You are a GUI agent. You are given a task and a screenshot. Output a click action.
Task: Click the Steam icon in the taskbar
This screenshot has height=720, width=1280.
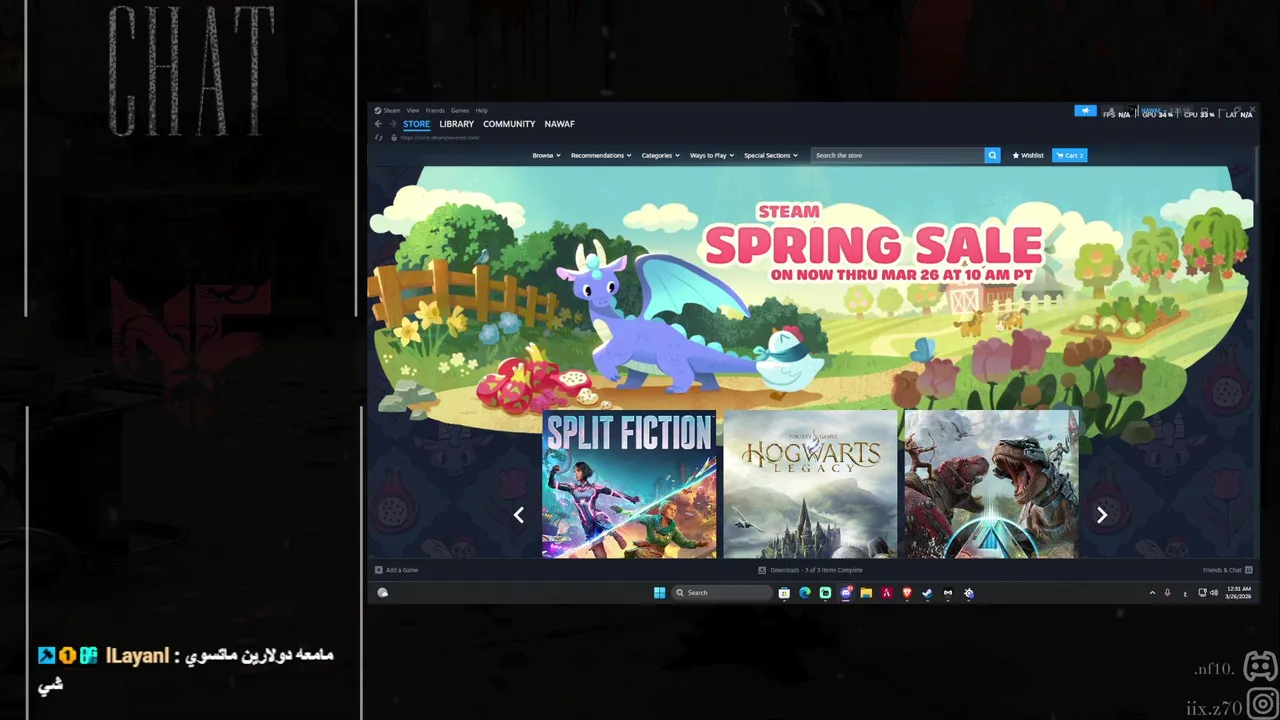[x=927, y=593]
